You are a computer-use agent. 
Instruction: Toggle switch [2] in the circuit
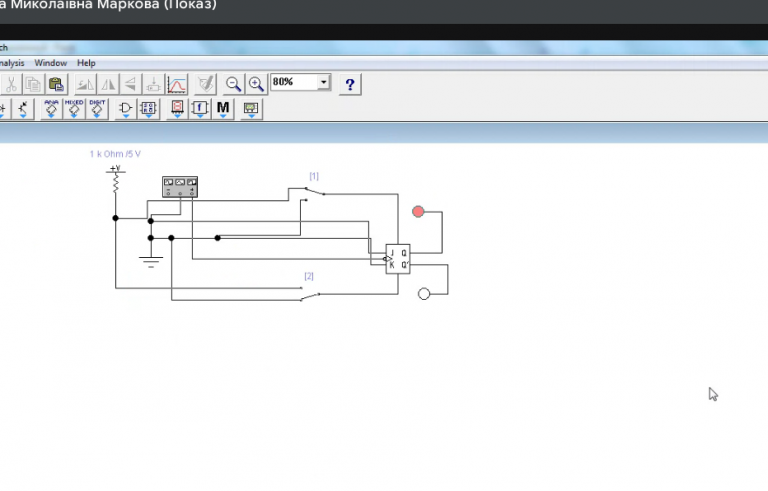tap(310, 296)
